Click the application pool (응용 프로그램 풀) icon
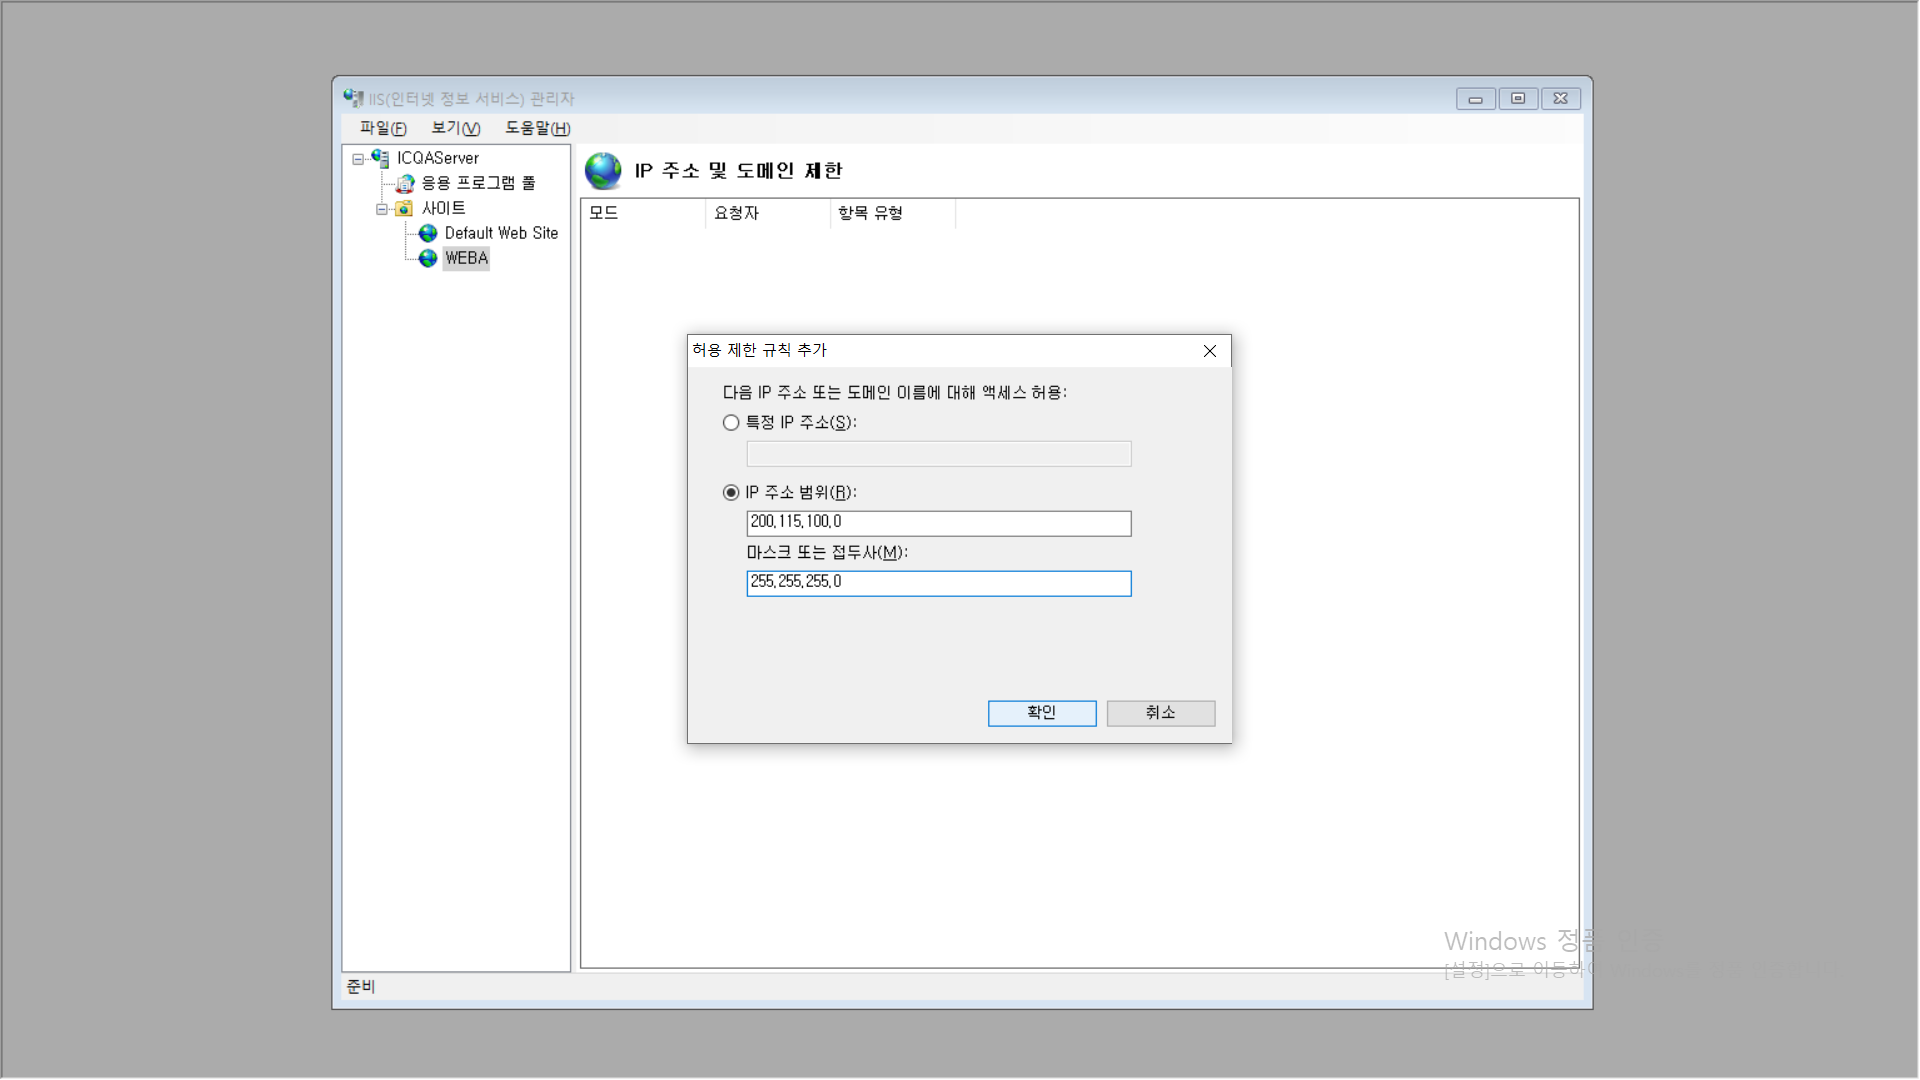This screenshot has width=1920, height=1080. [405, 183]
